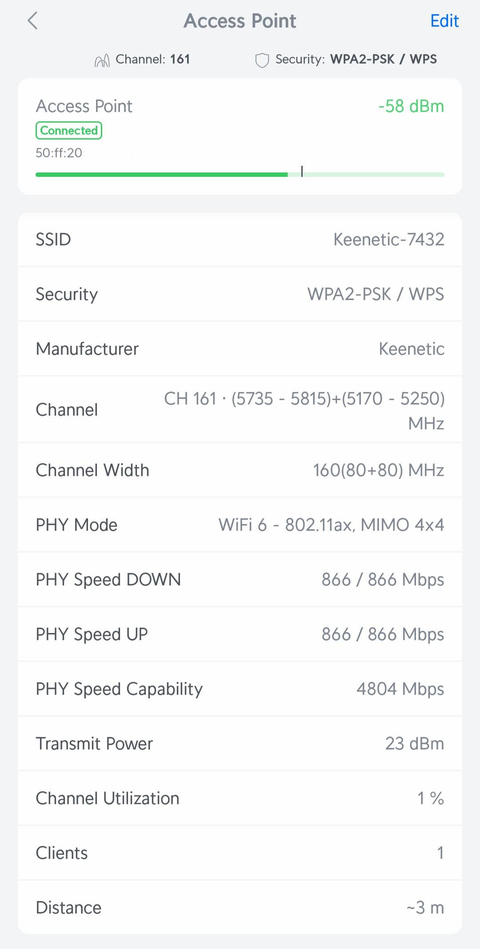Click the signal strength progress bar
Screen dimensions: 480x949
point(240,174)
